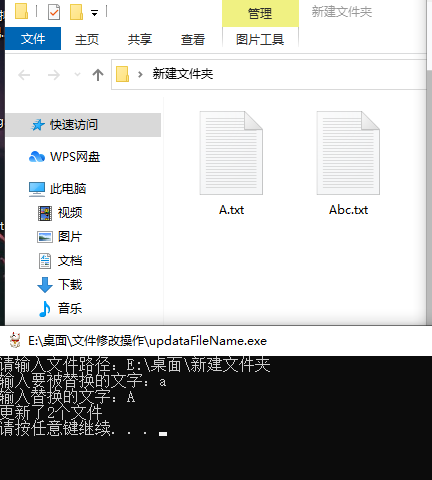Click the 输入替换的文字 console line
This screenshot has height=480, width=432.
[67, 396]
